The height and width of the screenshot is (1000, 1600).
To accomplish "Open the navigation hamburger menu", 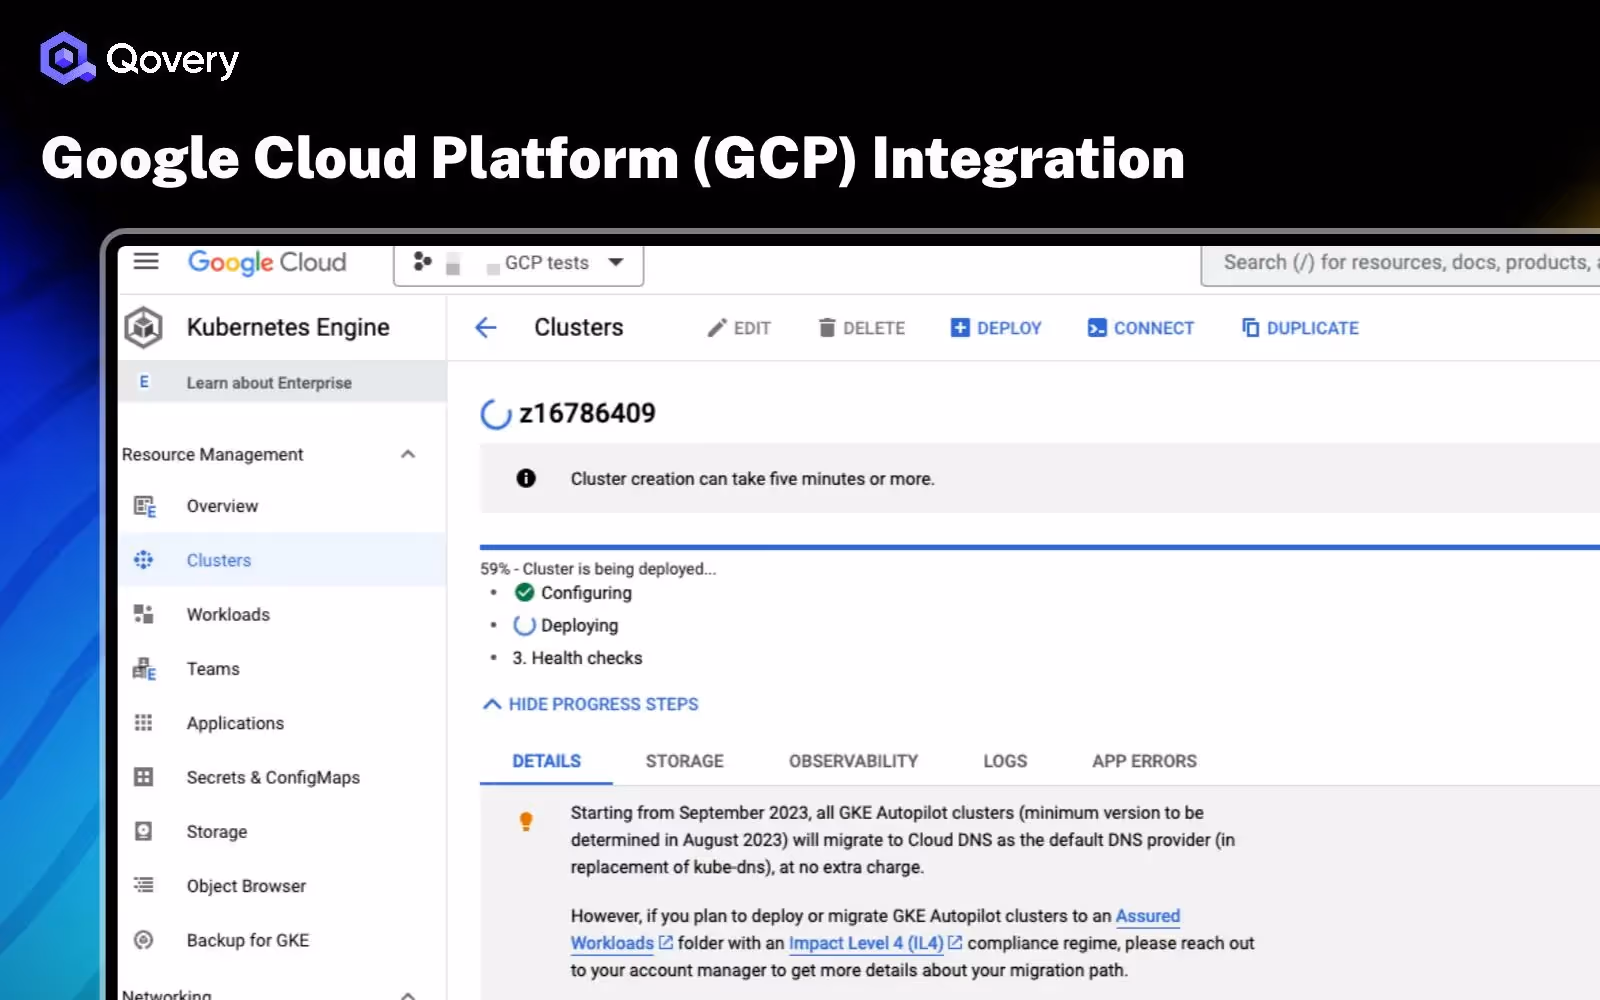I will coord(146,261).
